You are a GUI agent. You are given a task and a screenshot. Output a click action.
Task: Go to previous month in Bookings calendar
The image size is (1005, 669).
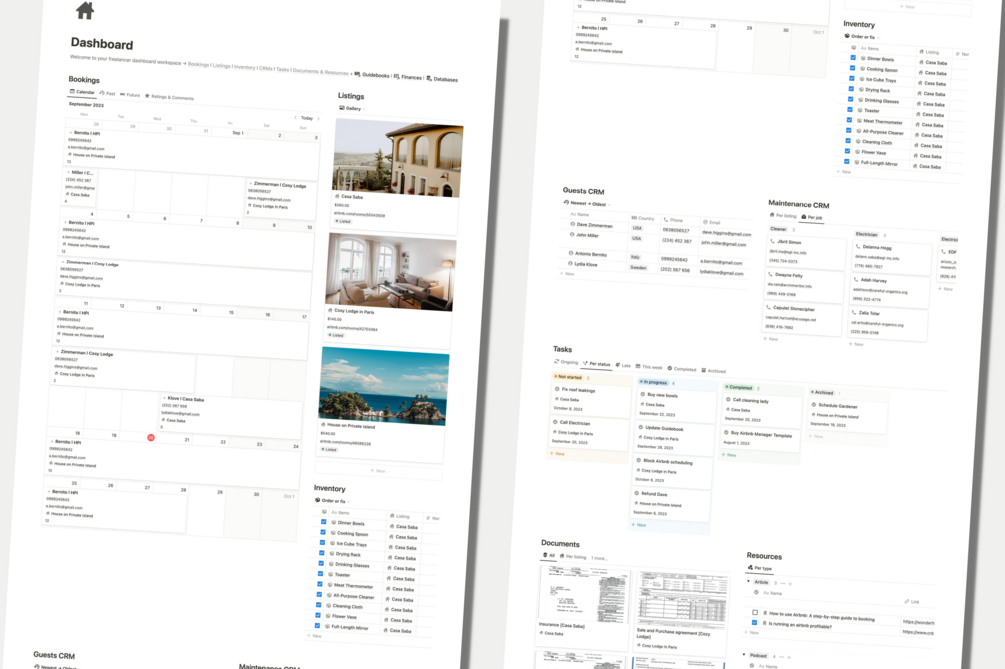click(295, 117)
